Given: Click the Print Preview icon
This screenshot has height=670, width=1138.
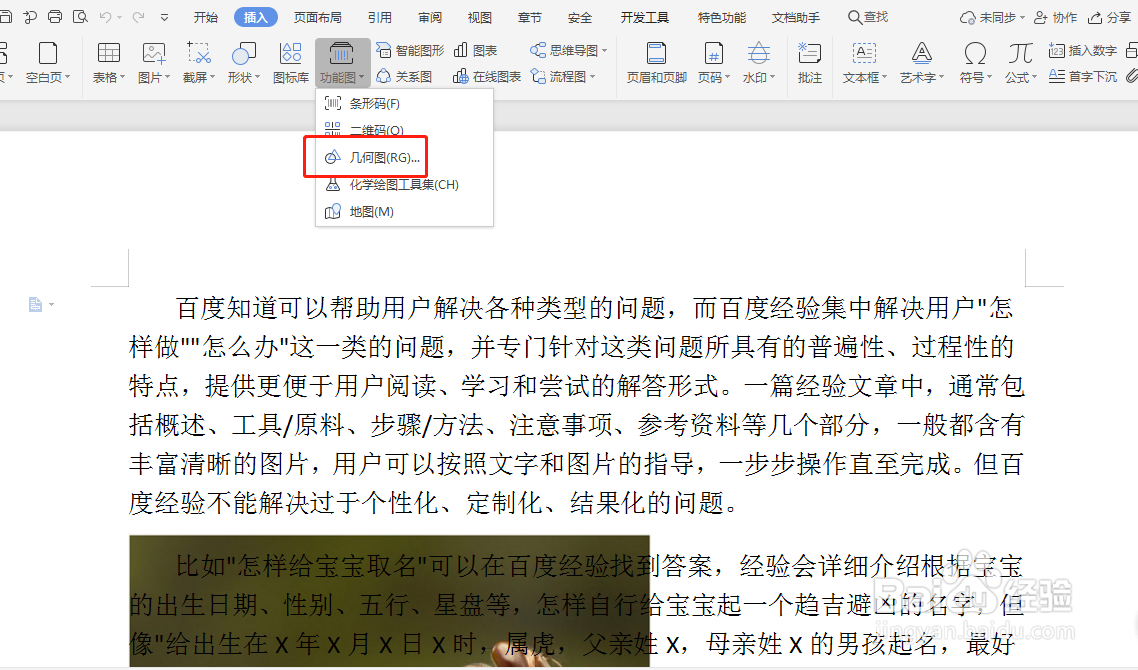Looking at the screenshot, I should (80, 17).
